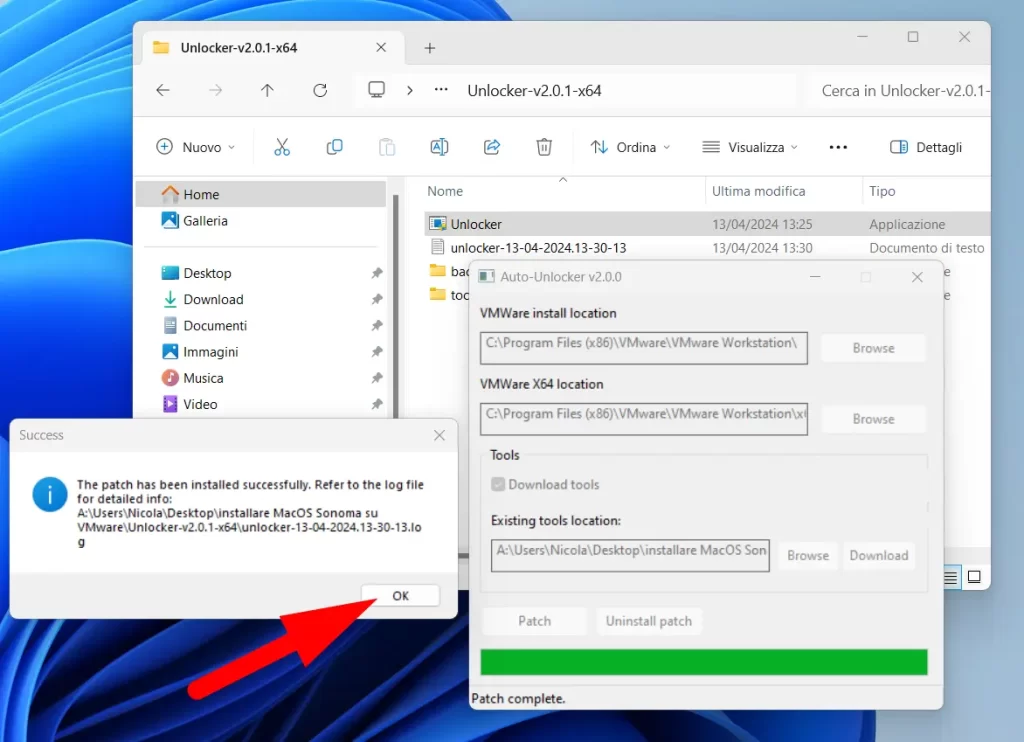Click OK in the Success dialog
1024x742 pixels.
click(x=400, y=596)
